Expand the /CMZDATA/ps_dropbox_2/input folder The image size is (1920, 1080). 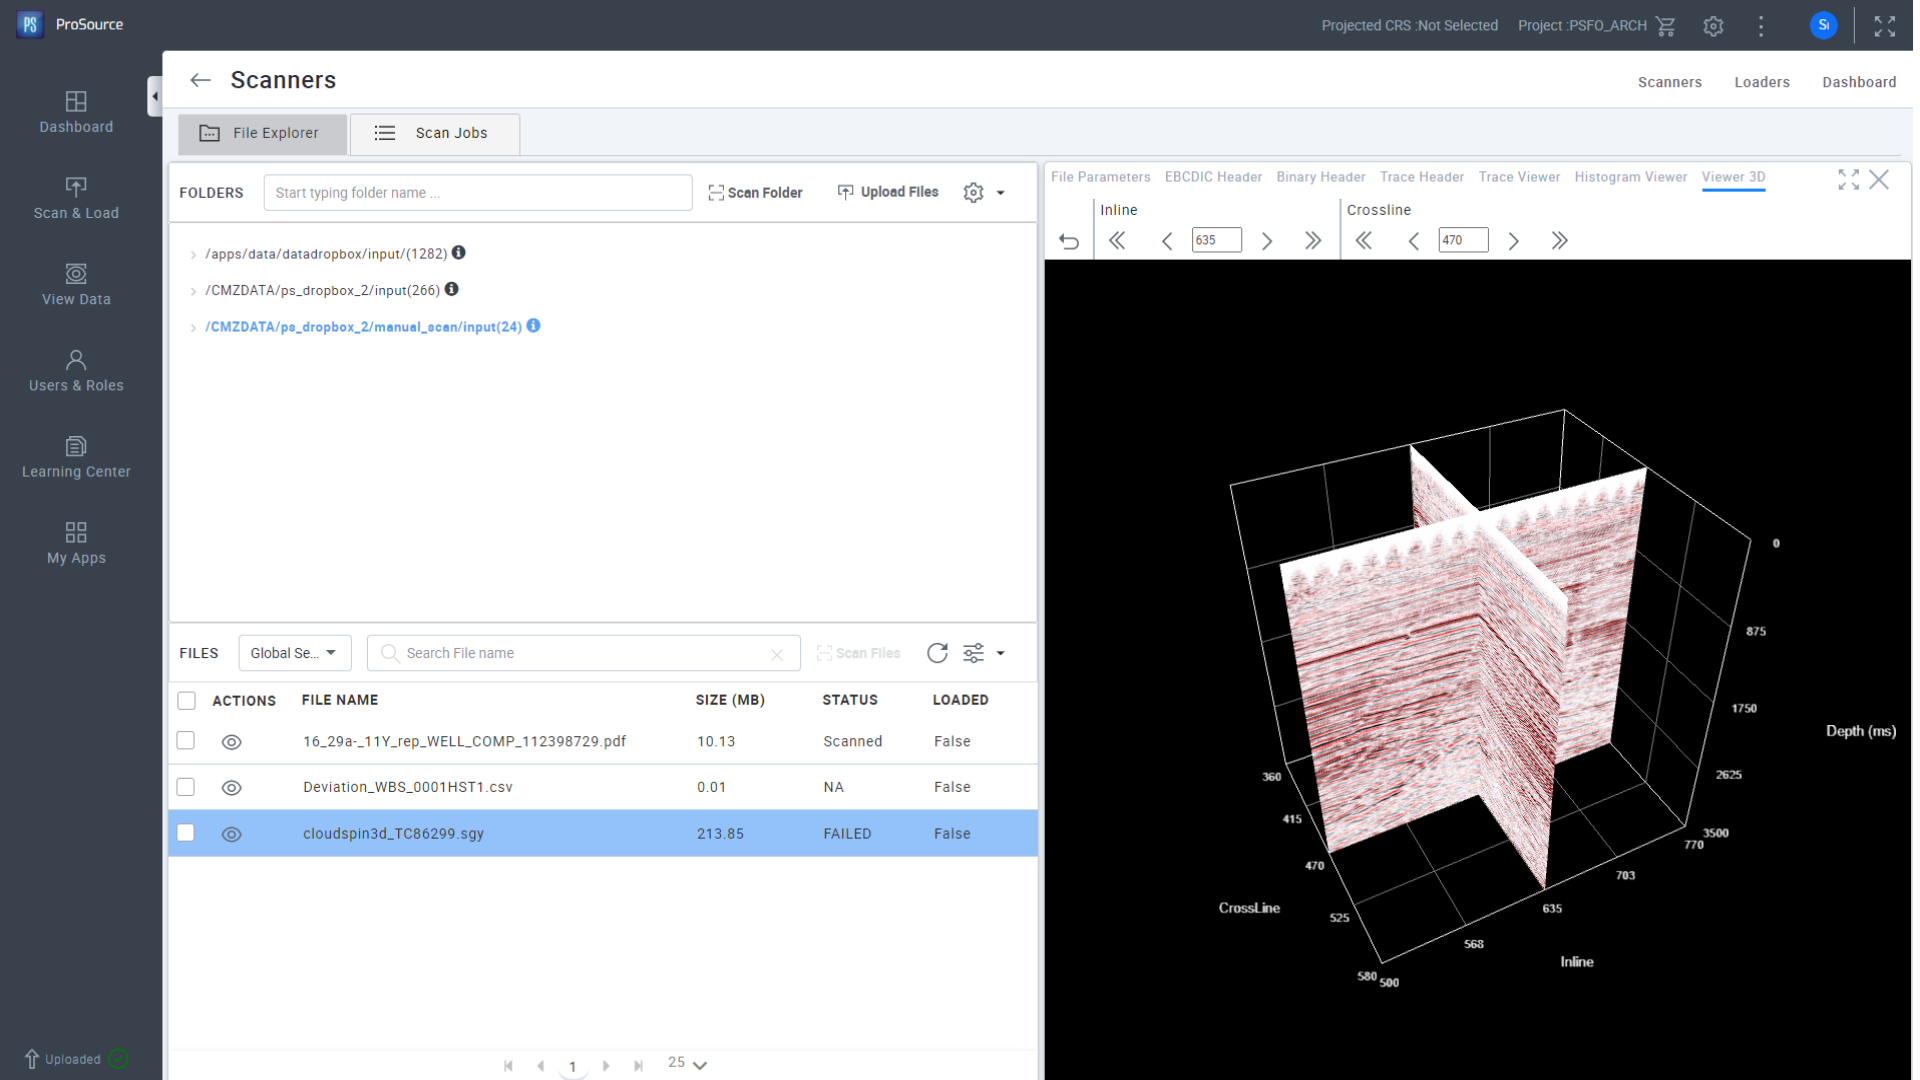193,290
